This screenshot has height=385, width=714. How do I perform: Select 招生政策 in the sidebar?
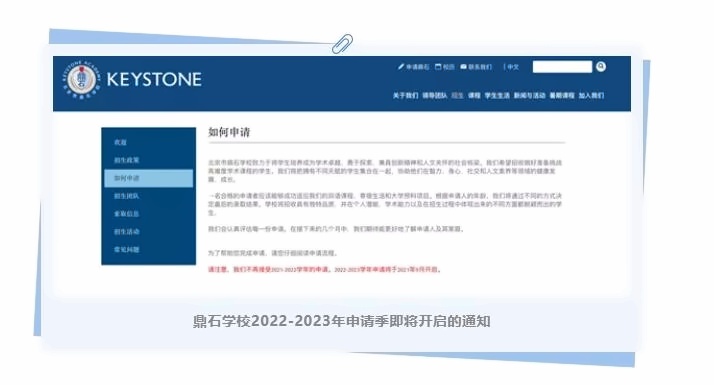[x=127, y=160]
